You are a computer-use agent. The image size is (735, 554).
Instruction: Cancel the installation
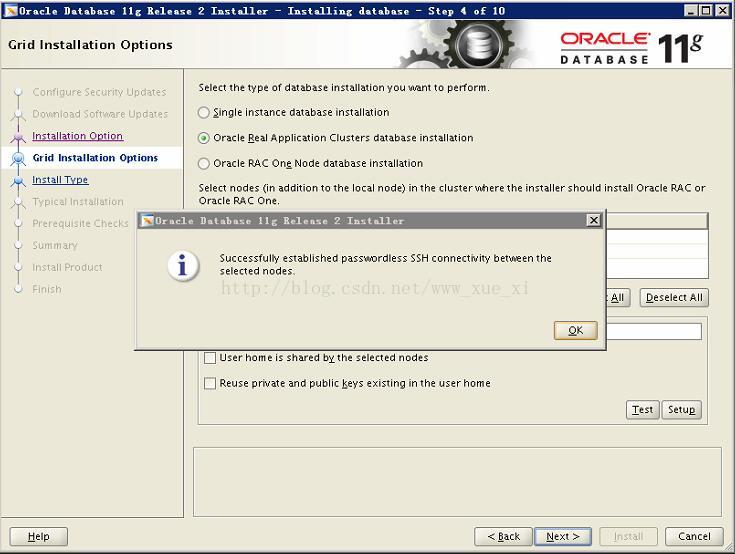click(x=694, y=536)
